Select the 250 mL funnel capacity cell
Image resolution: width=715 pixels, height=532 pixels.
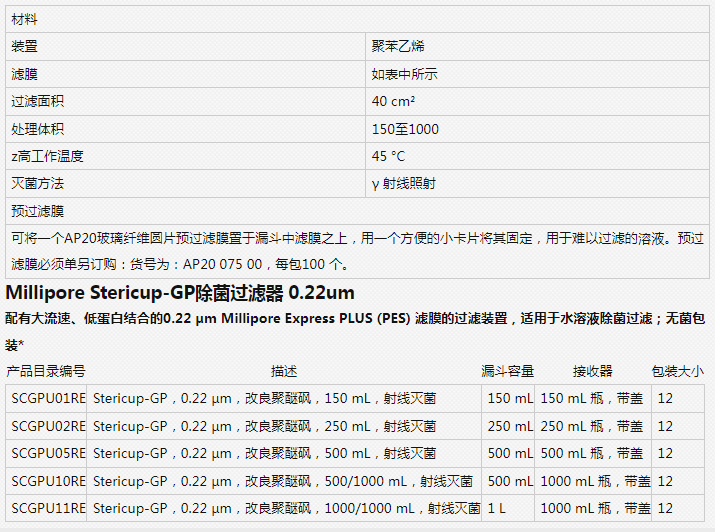[508, 426]
